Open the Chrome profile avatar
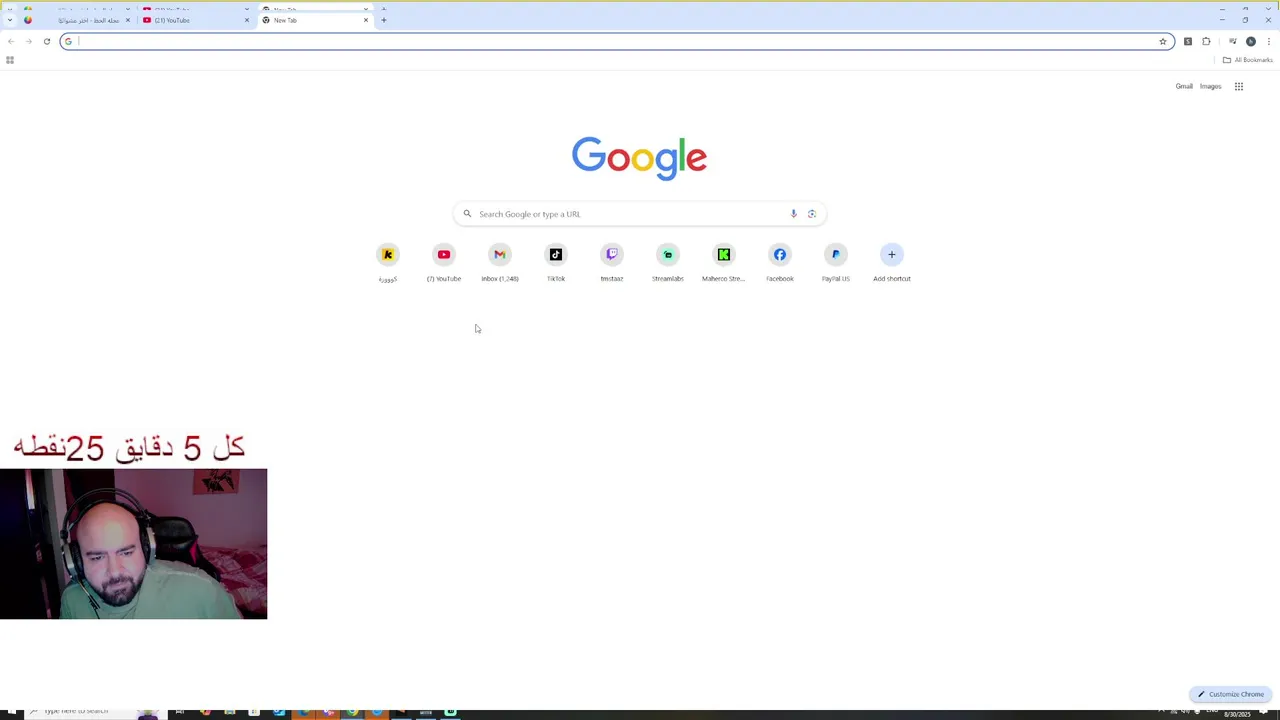1280x720 pixels. click(x=1250, y=41)
